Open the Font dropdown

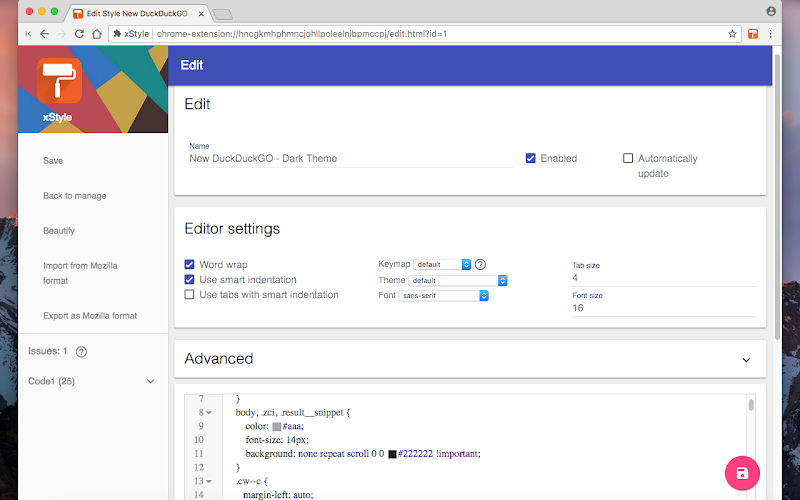click(x=443, y=295)
